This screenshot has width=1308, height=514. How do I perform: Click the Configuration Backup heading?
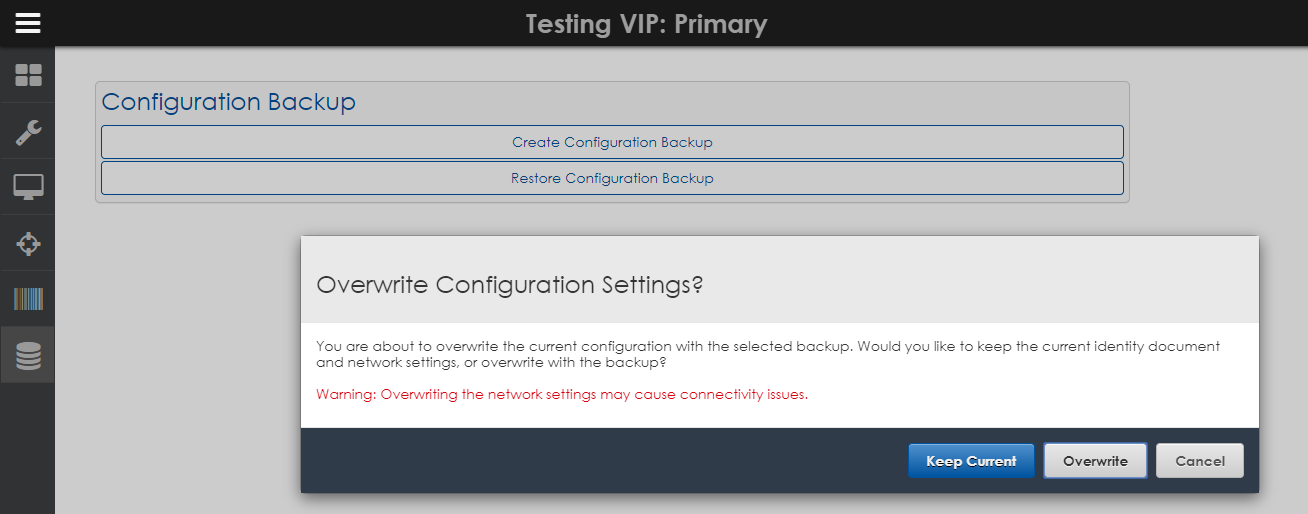point(229,102)
